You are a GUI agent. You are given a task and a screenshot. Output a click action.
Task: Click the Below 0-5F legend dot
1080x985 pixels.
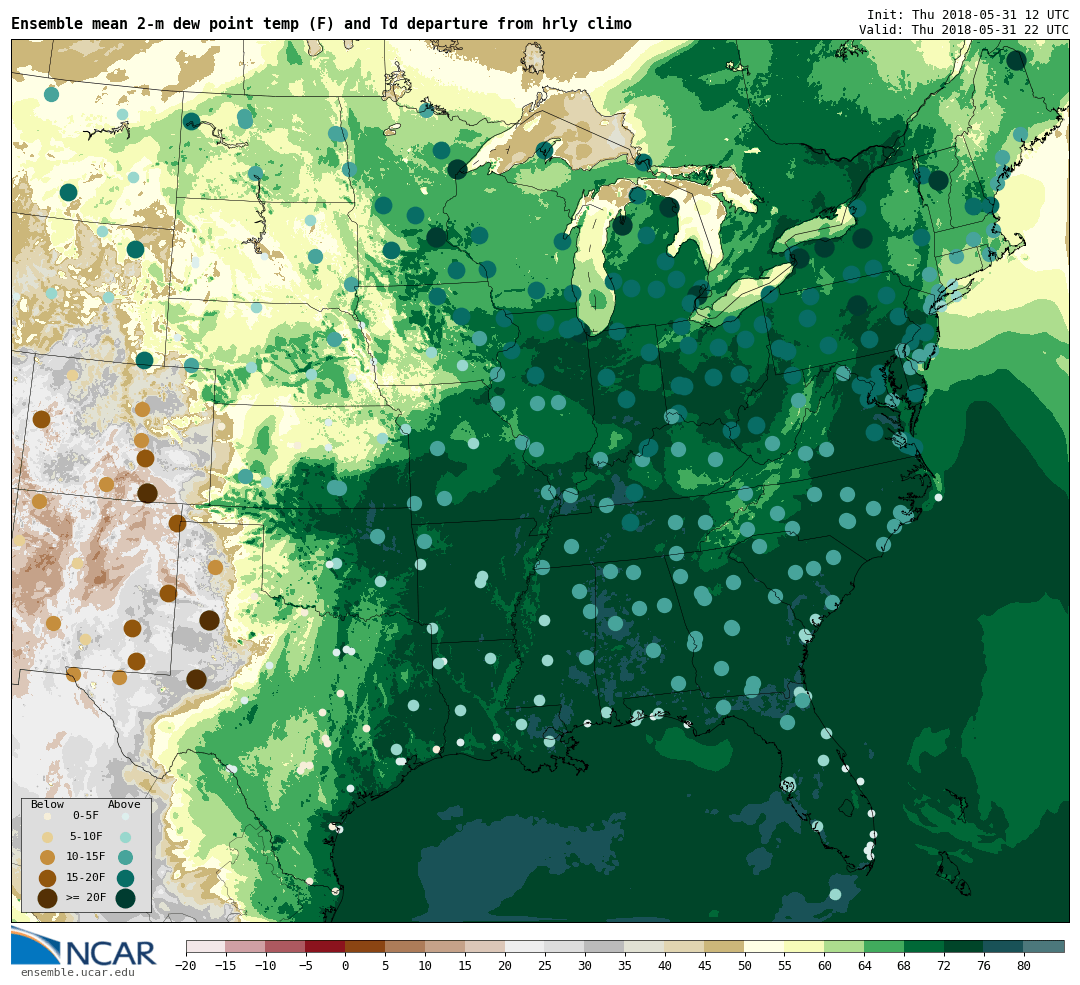click(x=48, y=816)
